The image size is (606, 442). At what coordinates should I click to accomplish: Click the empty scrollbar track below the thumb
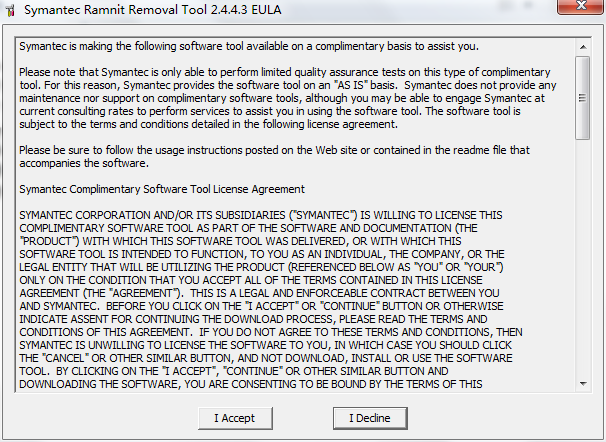583,257
